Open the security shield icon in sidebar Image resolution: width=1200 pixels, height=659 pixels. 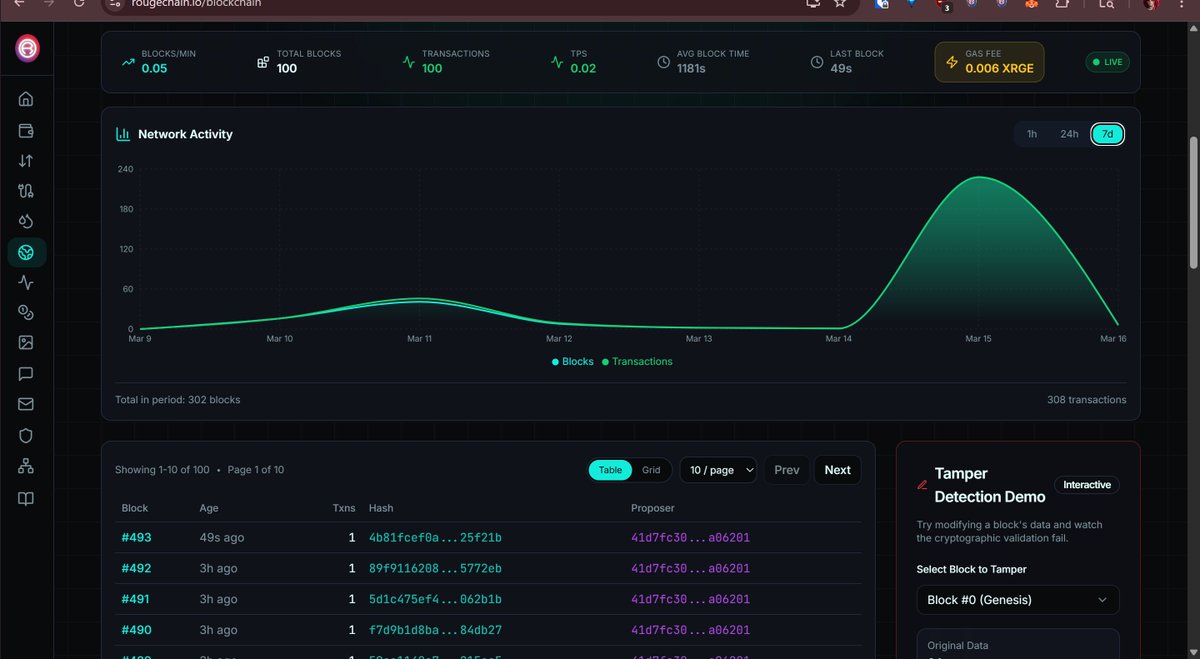coord(25,434)
